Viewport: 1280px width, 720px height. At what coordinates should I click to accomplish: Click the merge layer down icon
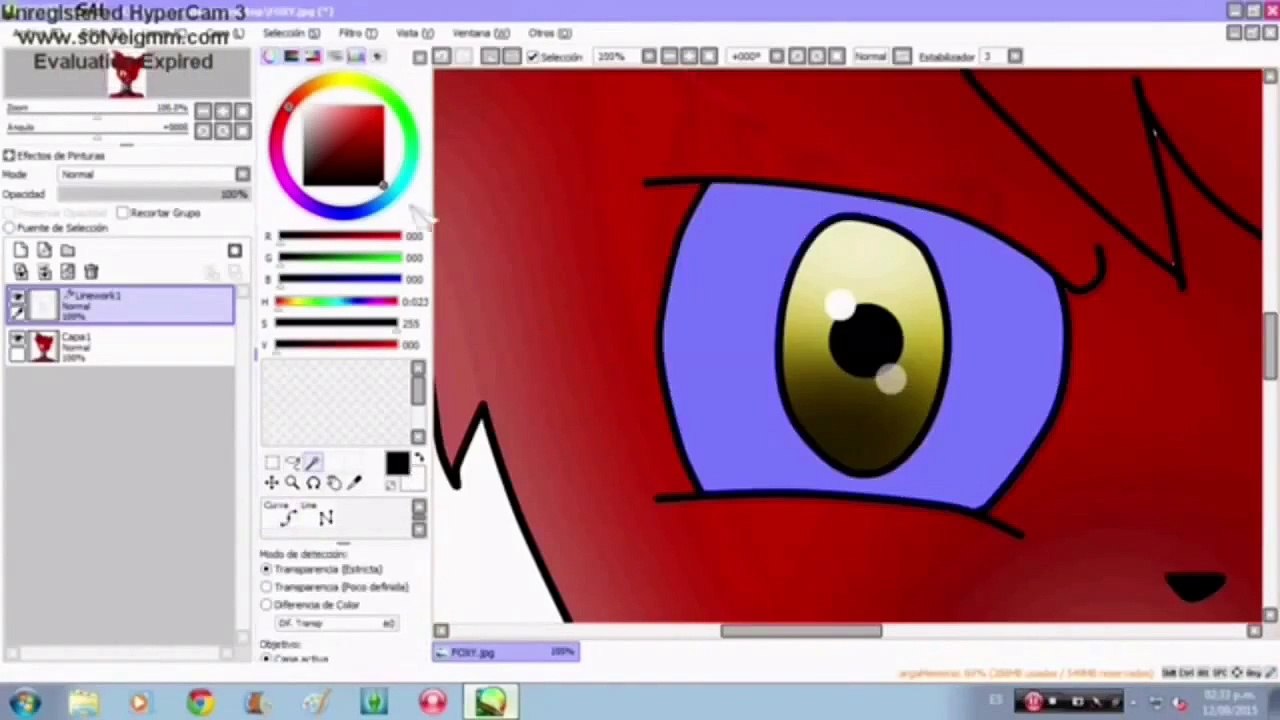[x=44, y=272]
